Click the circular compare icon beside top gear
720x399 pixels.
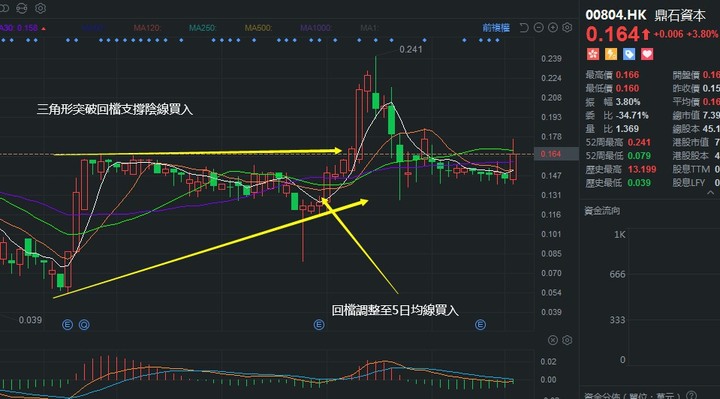coord(22,8)
